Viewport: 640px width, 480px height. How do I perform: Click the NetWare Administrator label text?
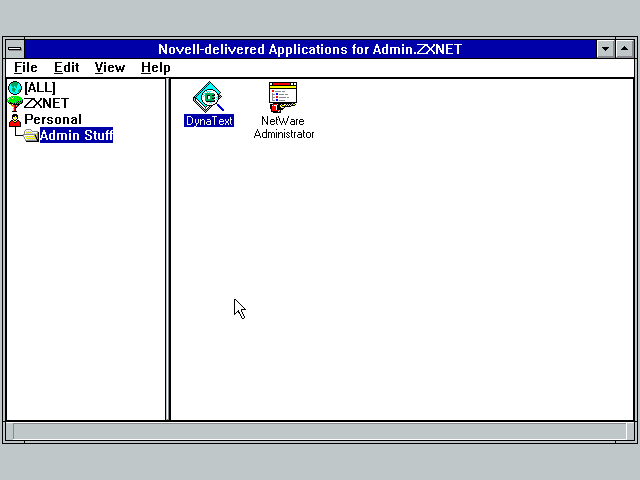click(284, 127)
